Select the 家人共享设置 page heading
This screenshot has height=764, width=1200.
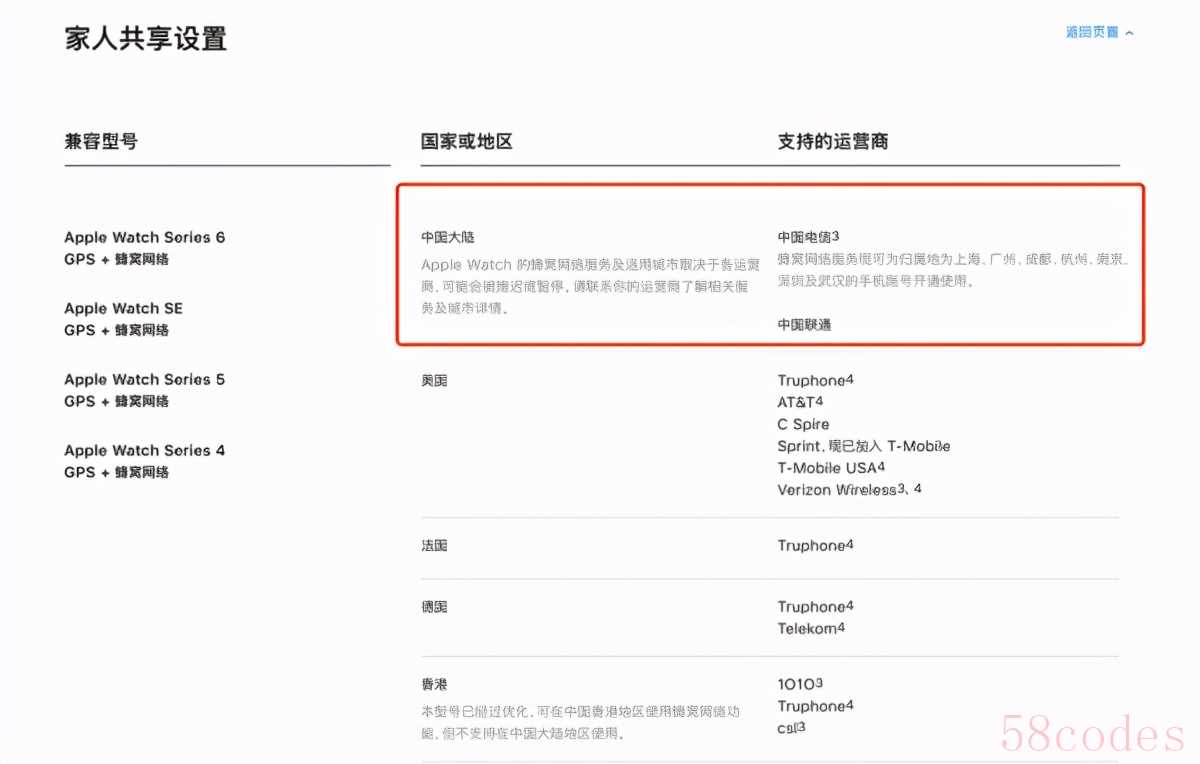click(146, 39)
